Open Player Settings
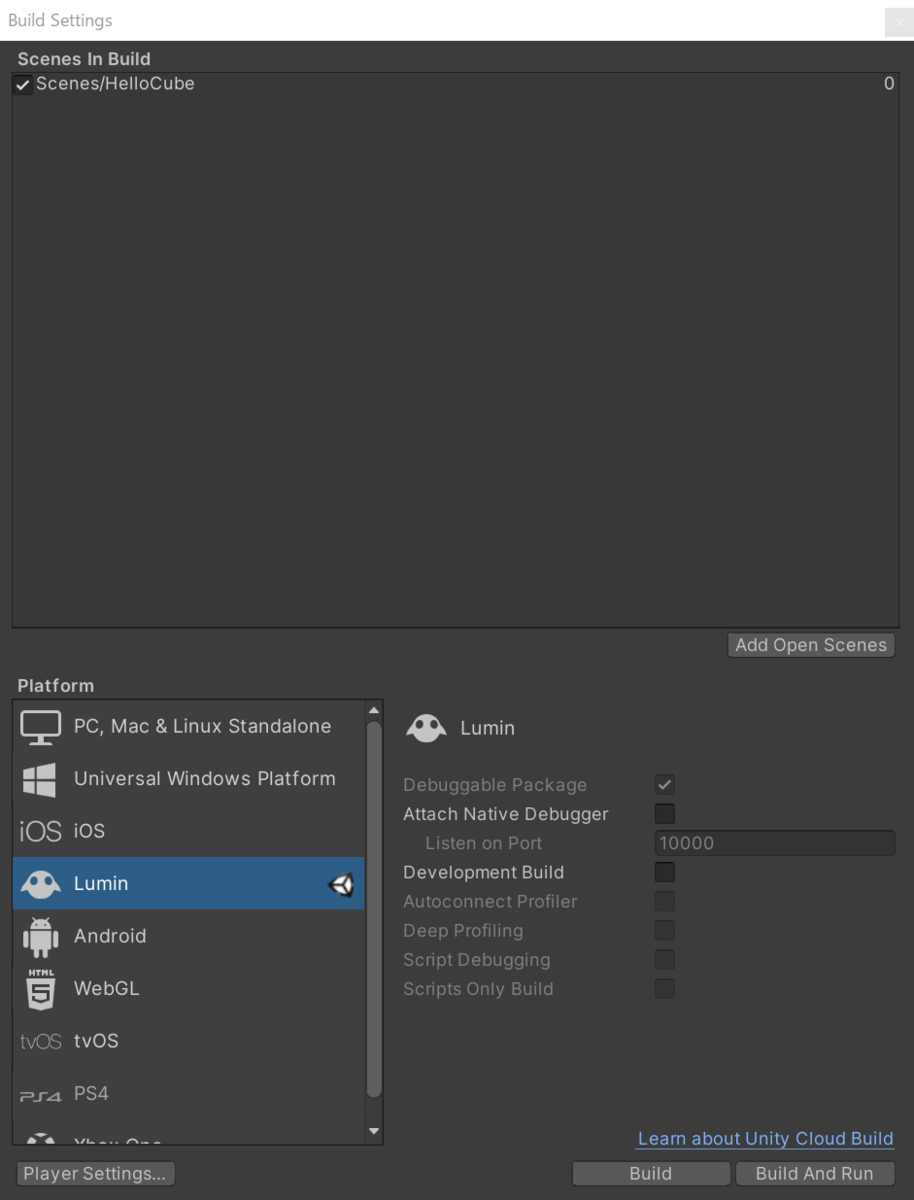 tap(95, 1173)
